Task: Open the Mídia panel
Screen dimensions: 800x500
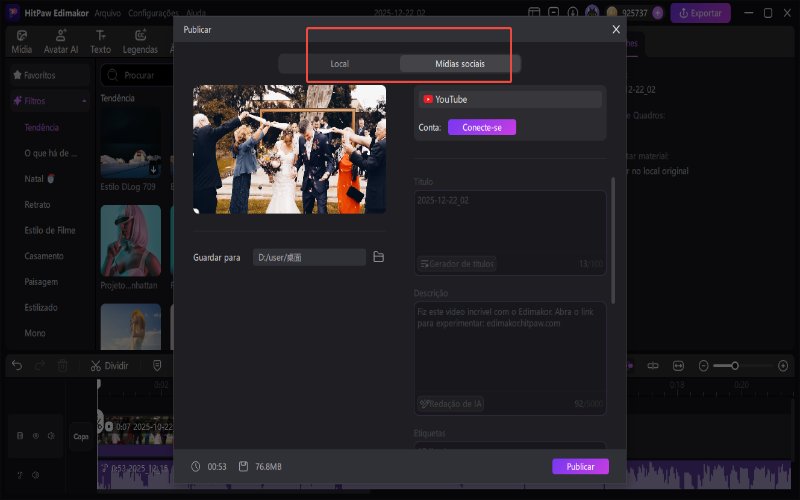Action: pyautogui.click(x=21, y=42)
